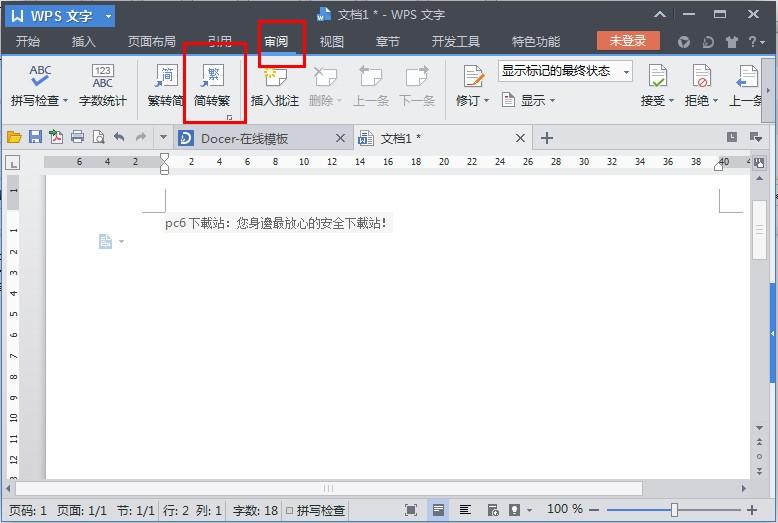
Task: Switch to full screen view icon in status bar
Action: coord(411,510)
